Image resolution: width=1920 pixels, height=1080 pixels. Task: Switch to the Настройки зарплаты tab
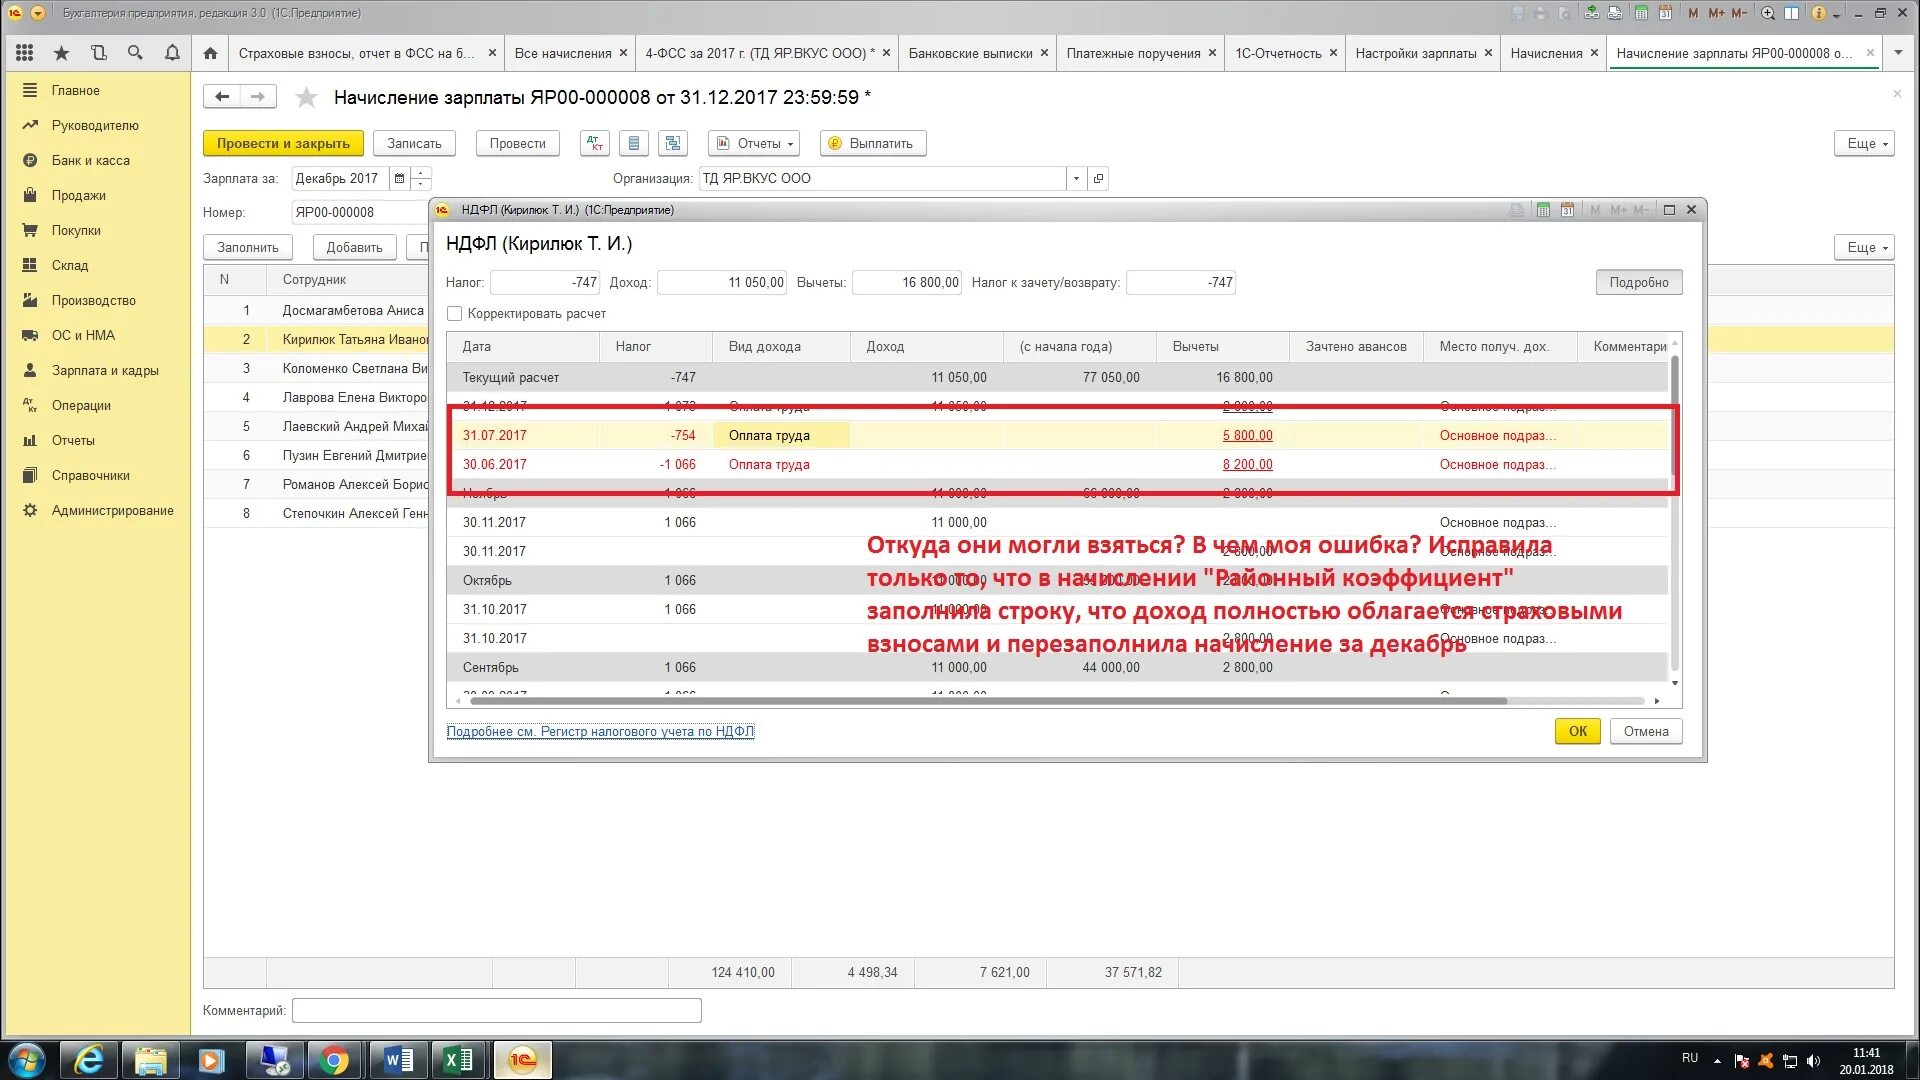coord(1416,53)
